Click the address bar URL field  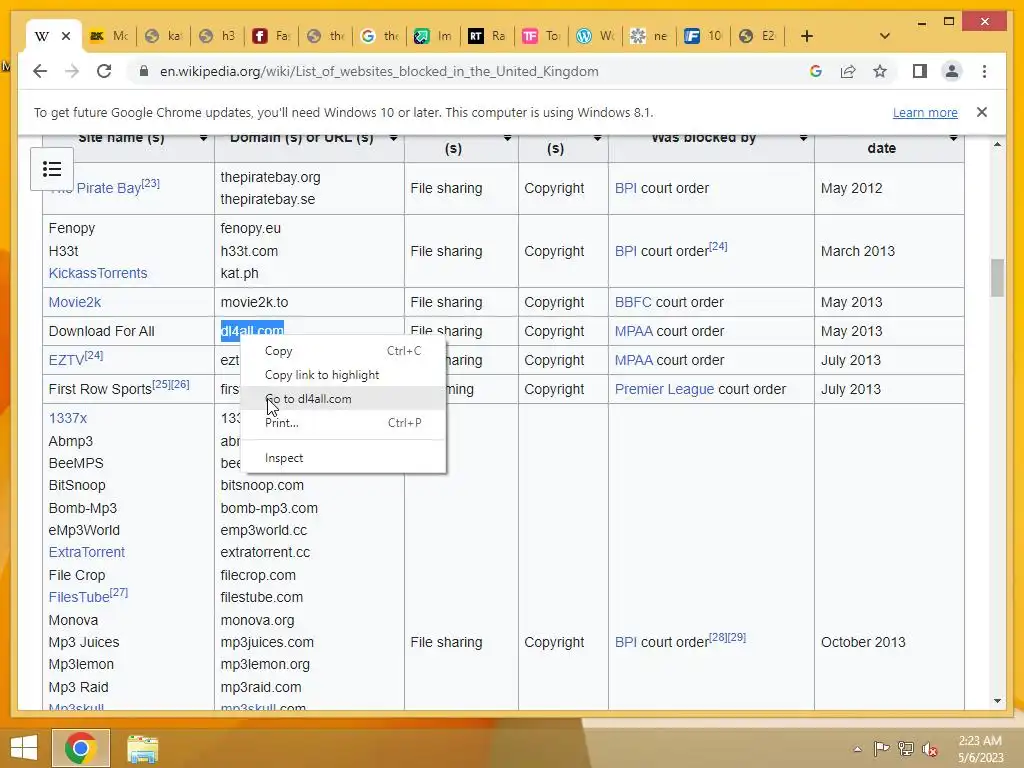click(x=379, y=71)
